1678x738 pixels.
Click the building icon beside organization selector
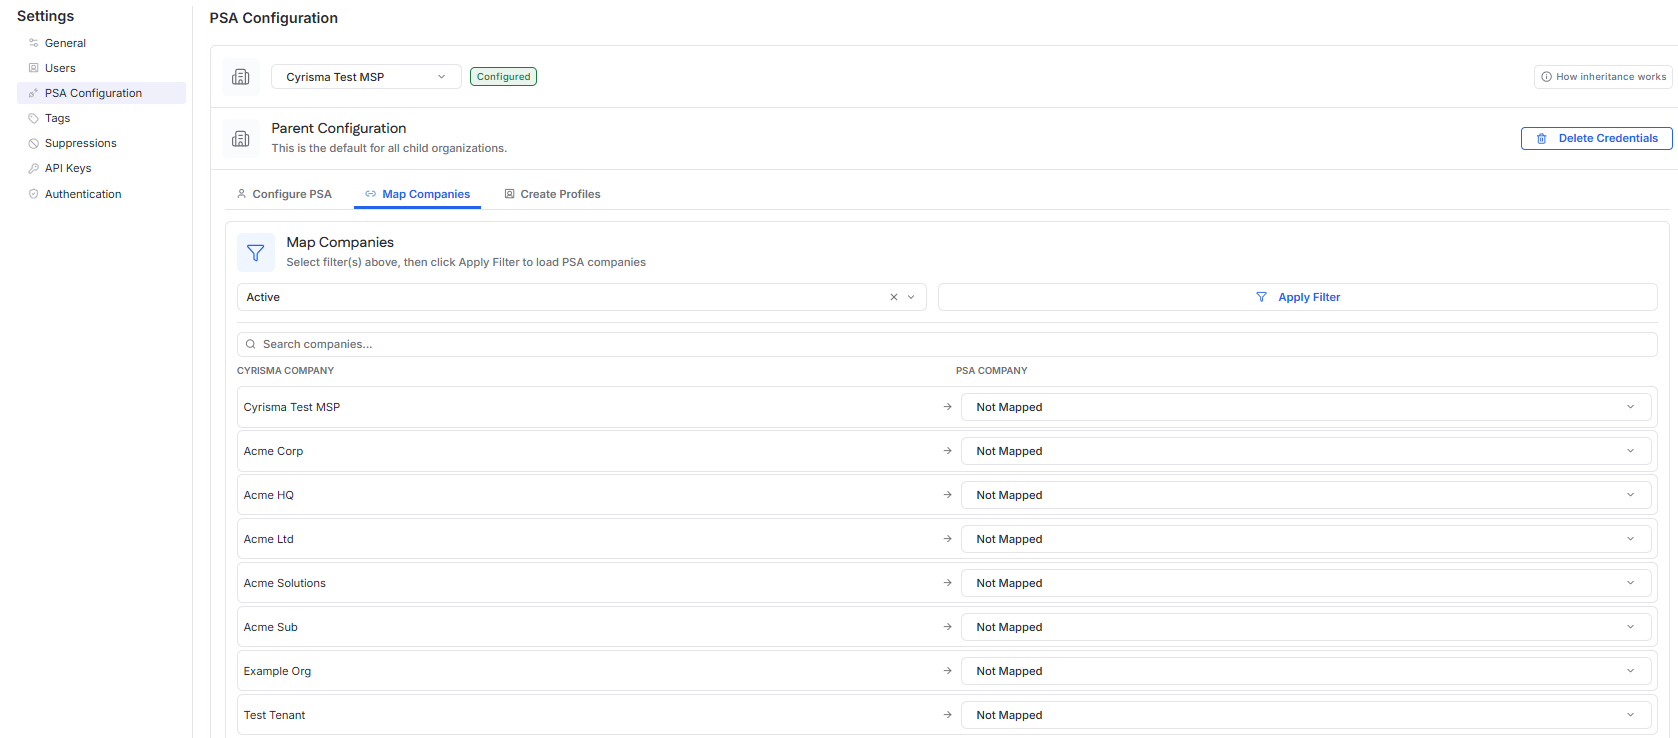click(241, 77)
